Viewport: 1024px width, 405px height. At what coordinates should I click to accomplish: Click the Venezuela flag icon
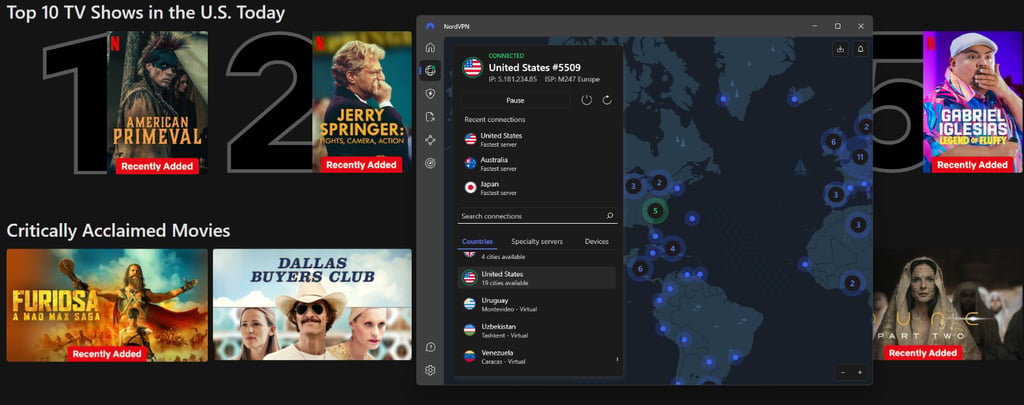(470, 356)
